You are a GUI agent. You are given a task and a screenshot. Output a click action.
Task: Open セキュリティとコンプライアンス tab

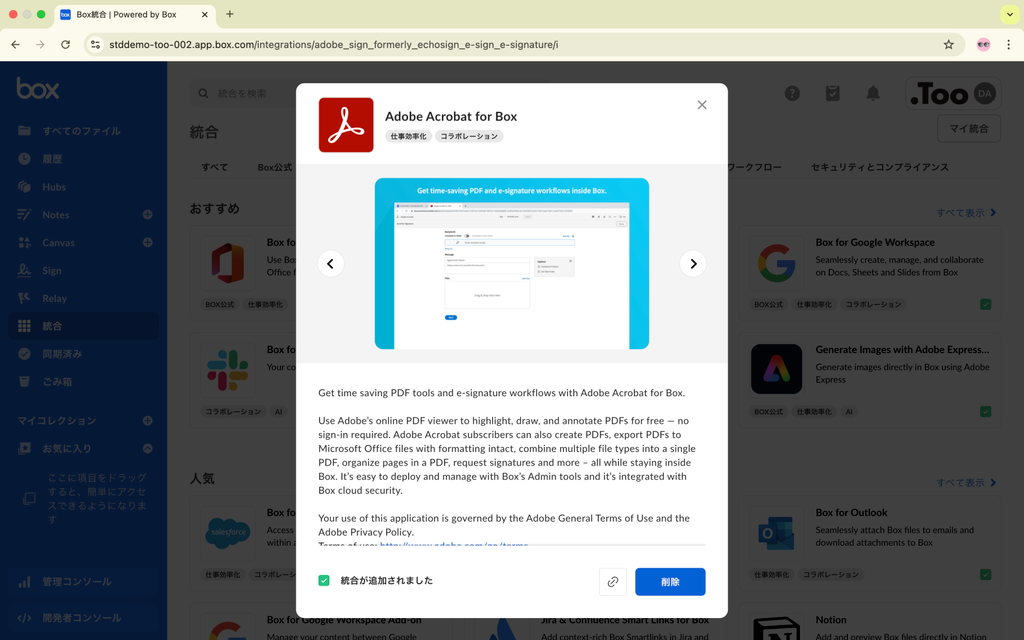(879, 167)
